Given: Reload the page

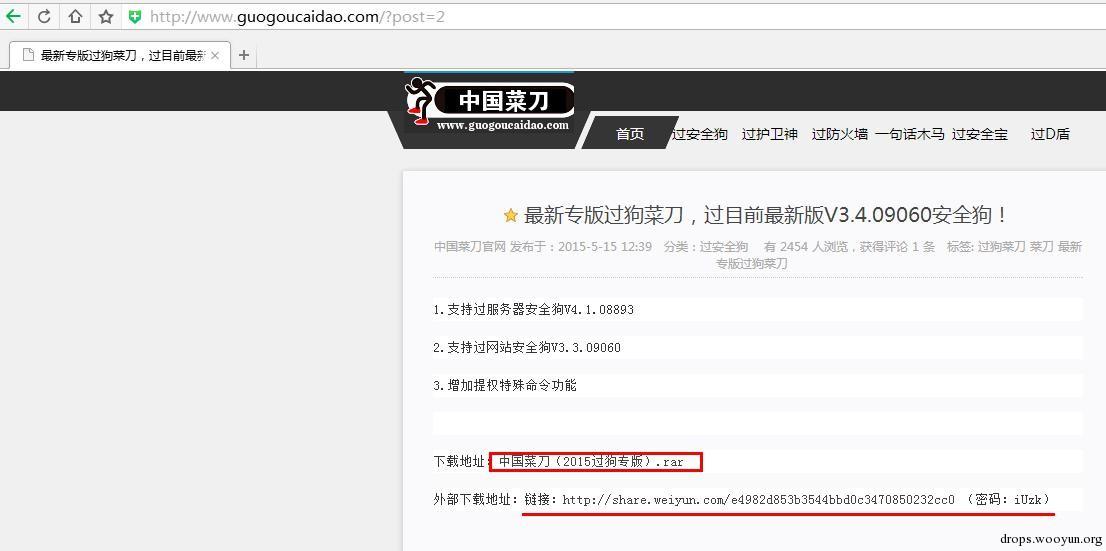Looking at the screenshot, I should [44, 16].
